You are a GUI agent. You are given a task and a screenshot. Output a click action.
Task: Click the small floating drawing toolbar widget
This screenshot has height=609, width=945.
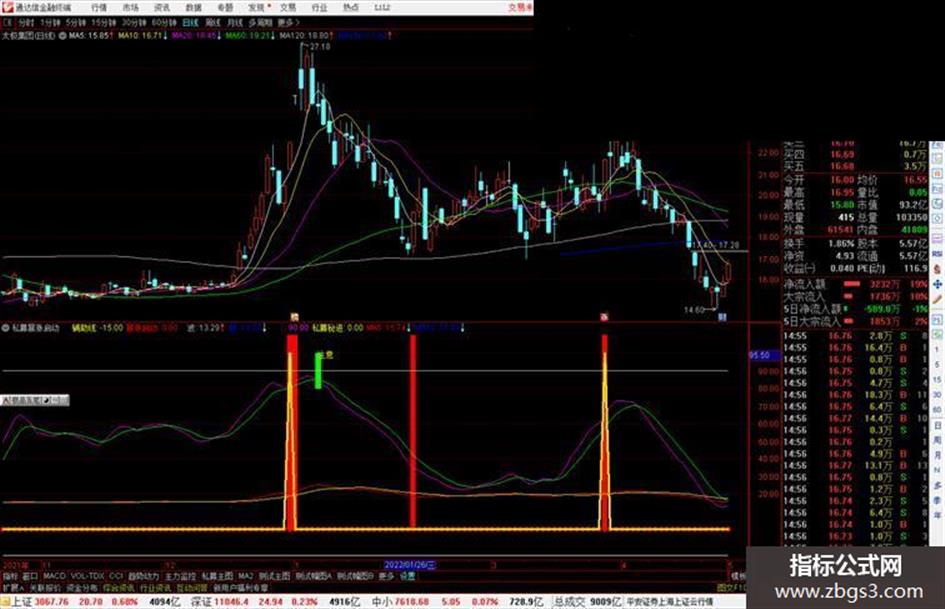click(x=35, y=400)
